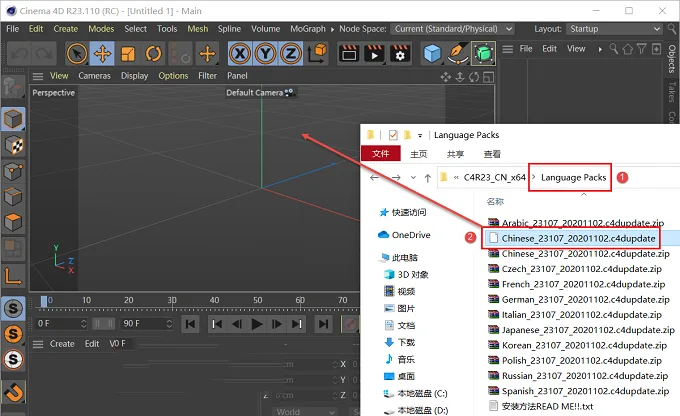Toggle the coordinate system icon

click(317, 54)
